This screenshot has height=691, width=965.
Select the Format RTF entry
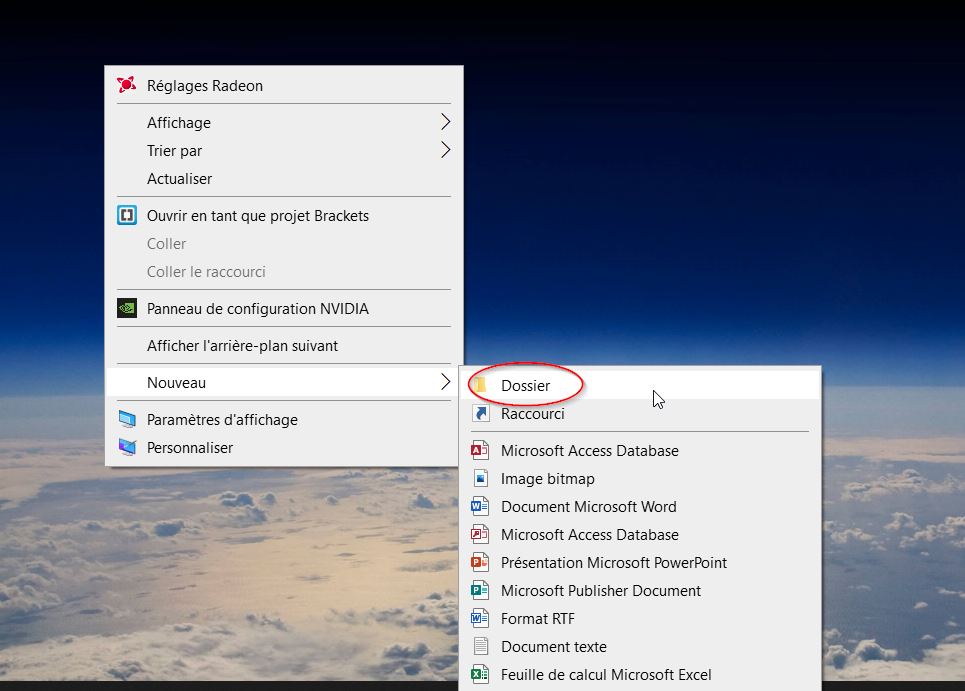click(640, 618)
